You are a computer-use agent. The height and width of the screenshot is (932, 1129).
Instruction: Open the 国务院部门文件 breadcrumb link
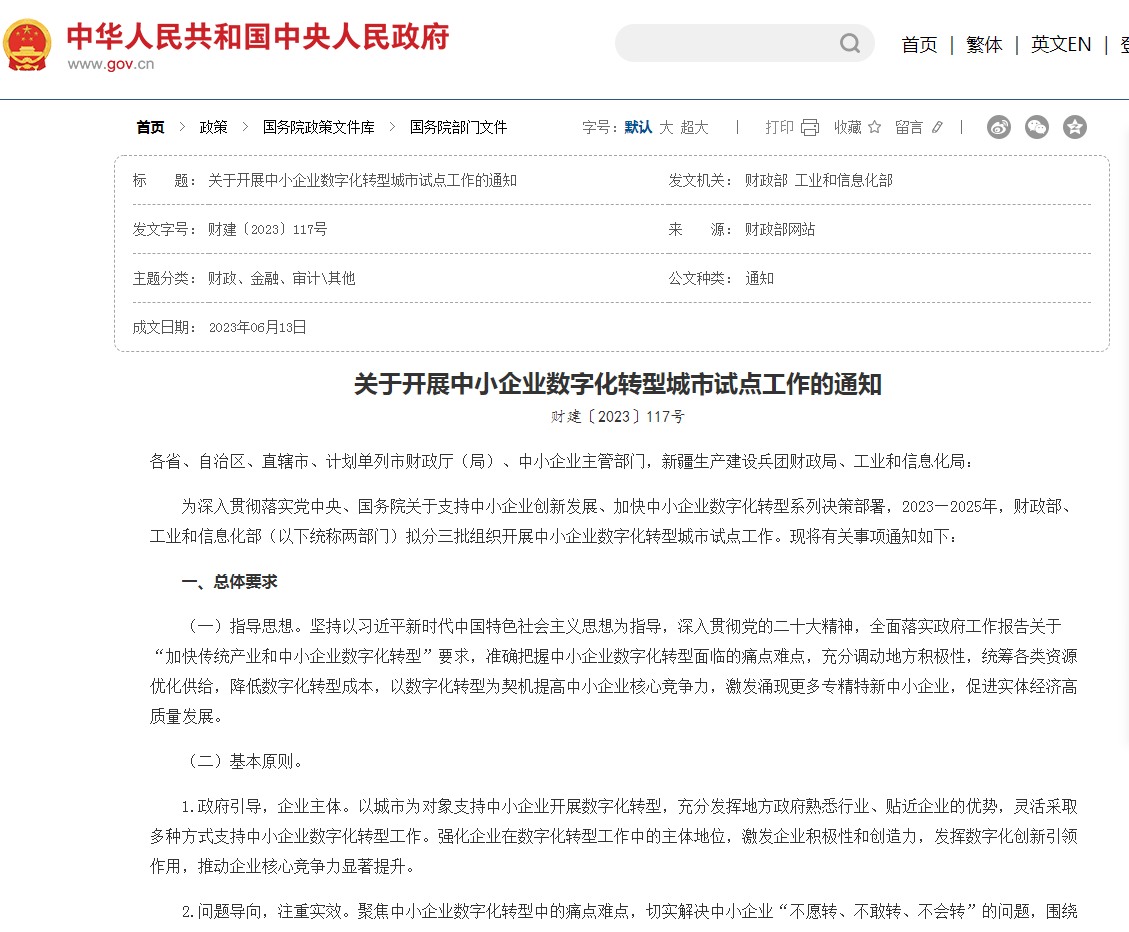(x=458, y=127)
